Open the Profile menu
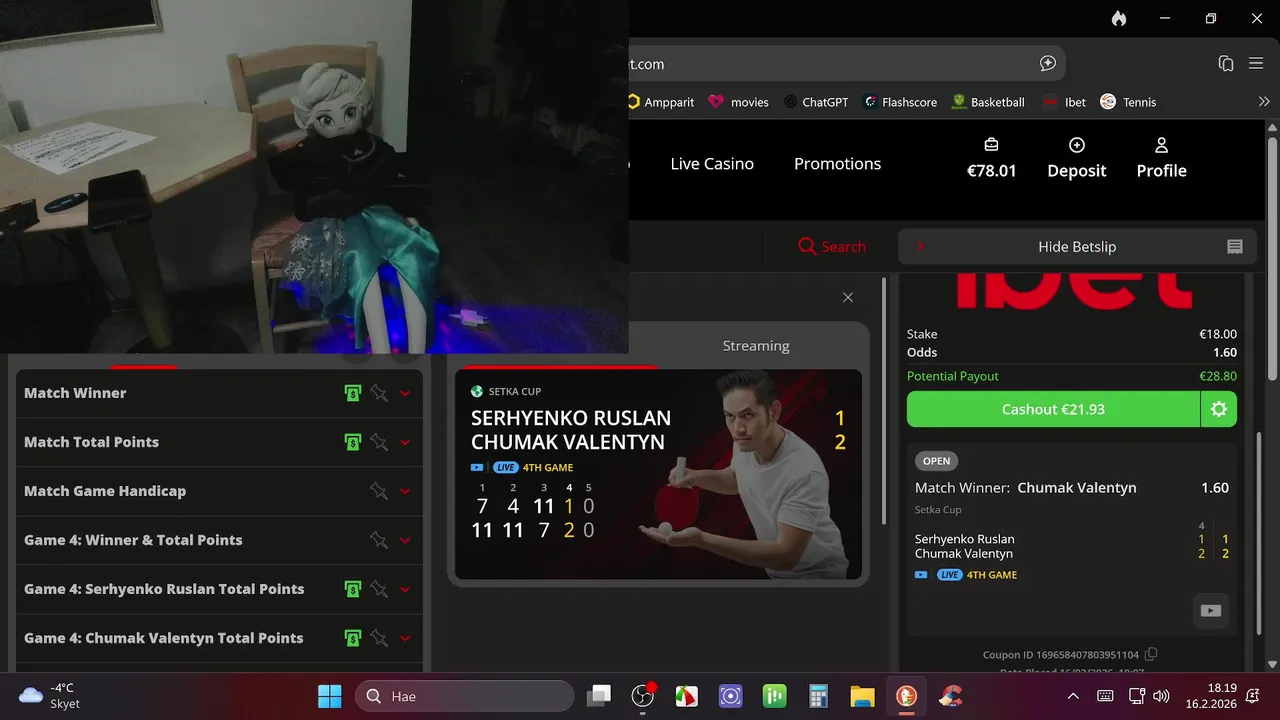The width and height of the screenshot is (1280, 720). 1161,159
